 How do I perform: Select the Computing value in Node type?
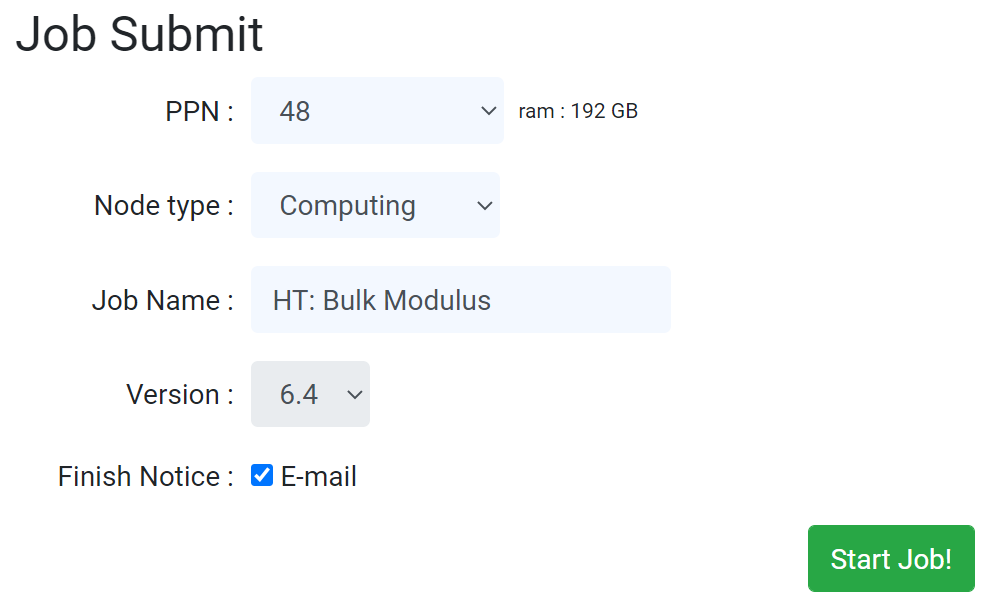[347, 206]
